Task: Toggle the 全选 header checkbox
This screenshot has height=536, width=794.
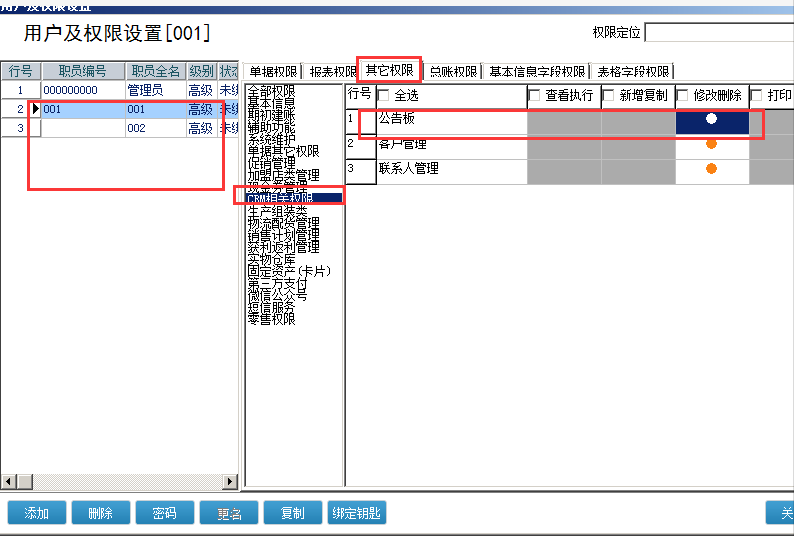Action: point(384,95)
